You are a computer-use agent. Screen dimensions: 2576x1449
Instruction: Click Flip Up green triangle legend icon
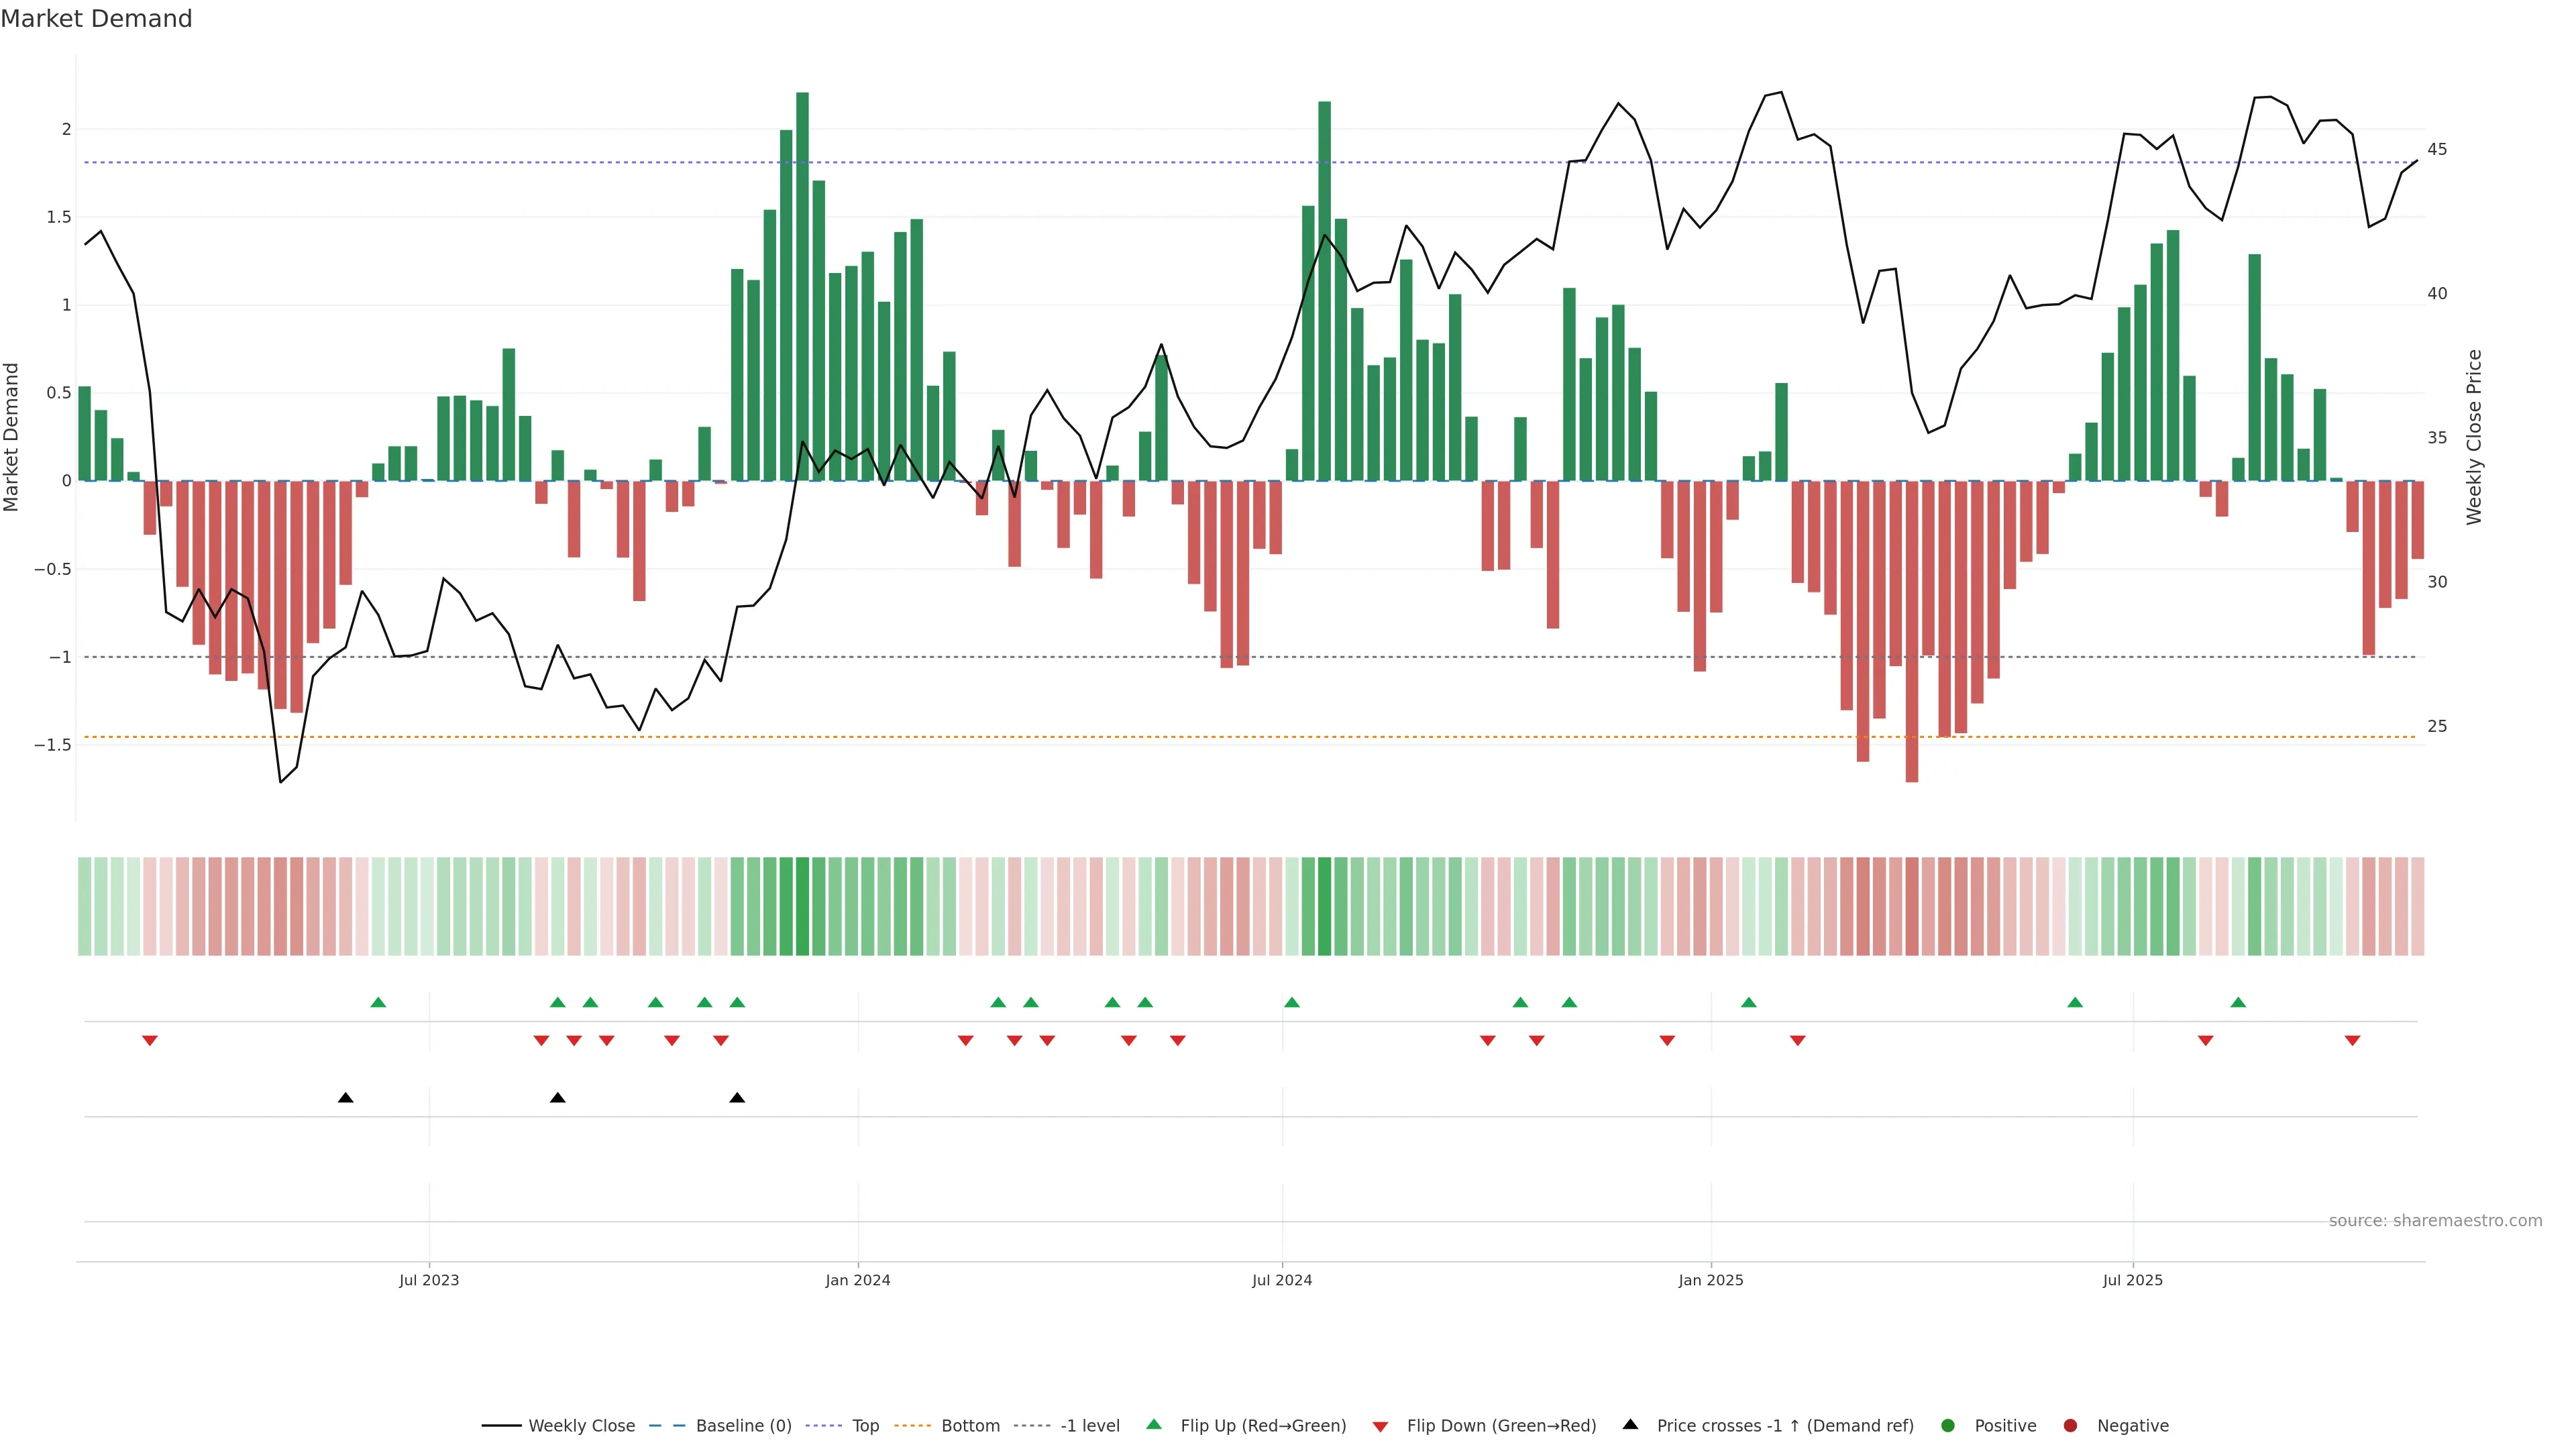pyautogui.click(x=1154, y=1425)
